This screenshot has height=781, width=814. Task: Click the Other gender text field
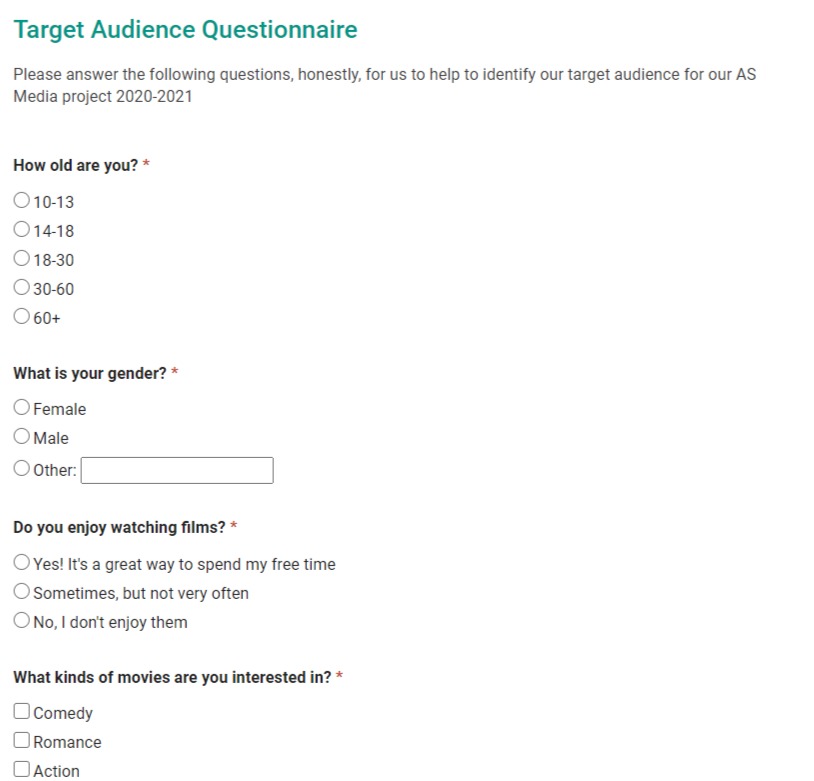click(x=176, y=470)
